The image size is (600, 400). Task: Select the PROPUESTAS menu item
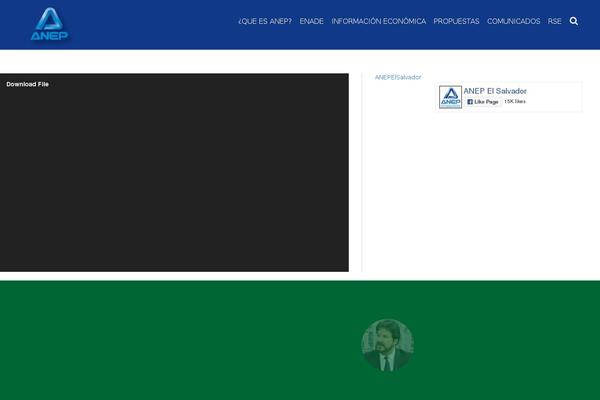pos(456,21)
